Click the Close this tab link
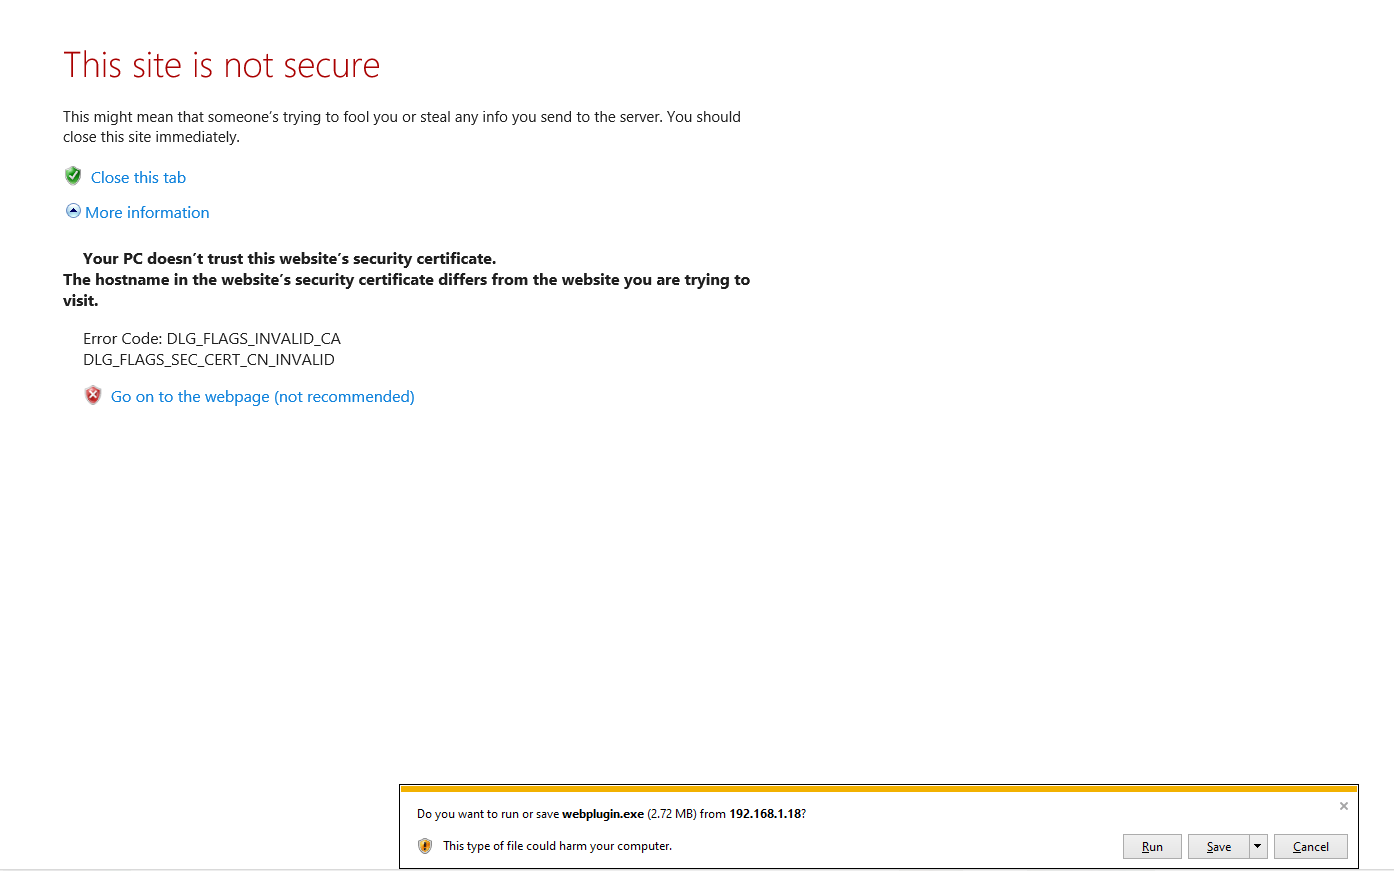Viewport: 1394px width, 871px height. click(x=138, y=178)
